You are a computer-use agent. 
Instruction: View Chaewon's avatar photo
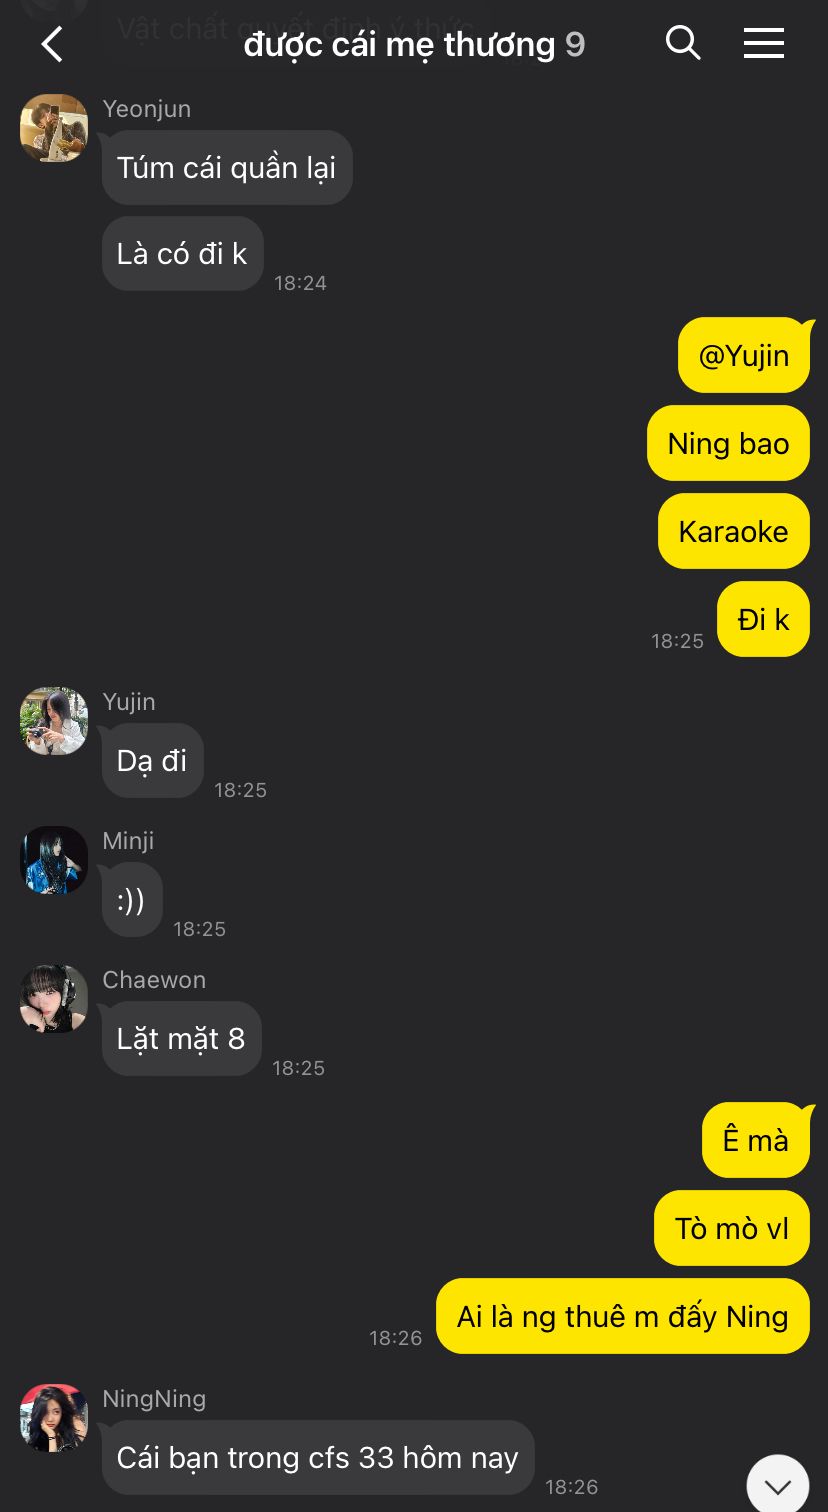[x=54, y=999]
